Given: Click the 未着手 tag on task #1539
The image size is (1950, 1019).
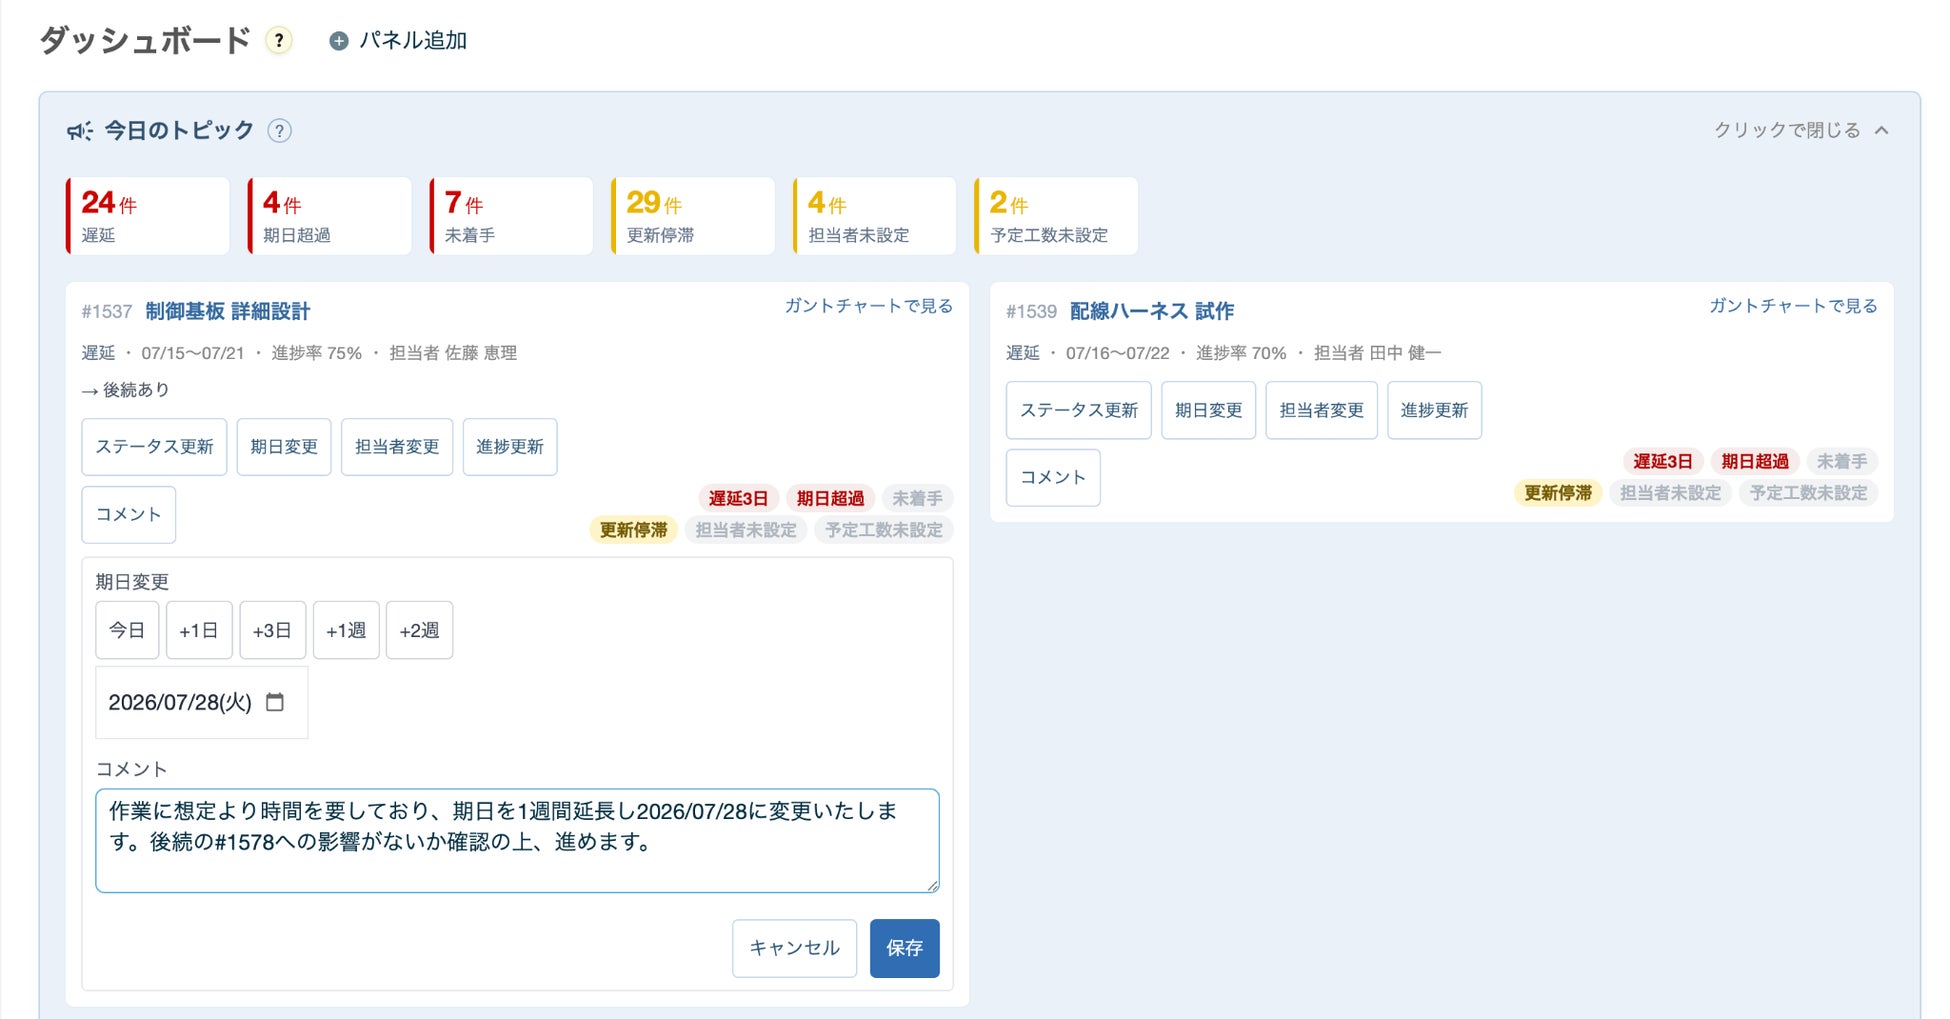Looking at the screenshot, I should pyautogui.click(x=1842, y=461).
